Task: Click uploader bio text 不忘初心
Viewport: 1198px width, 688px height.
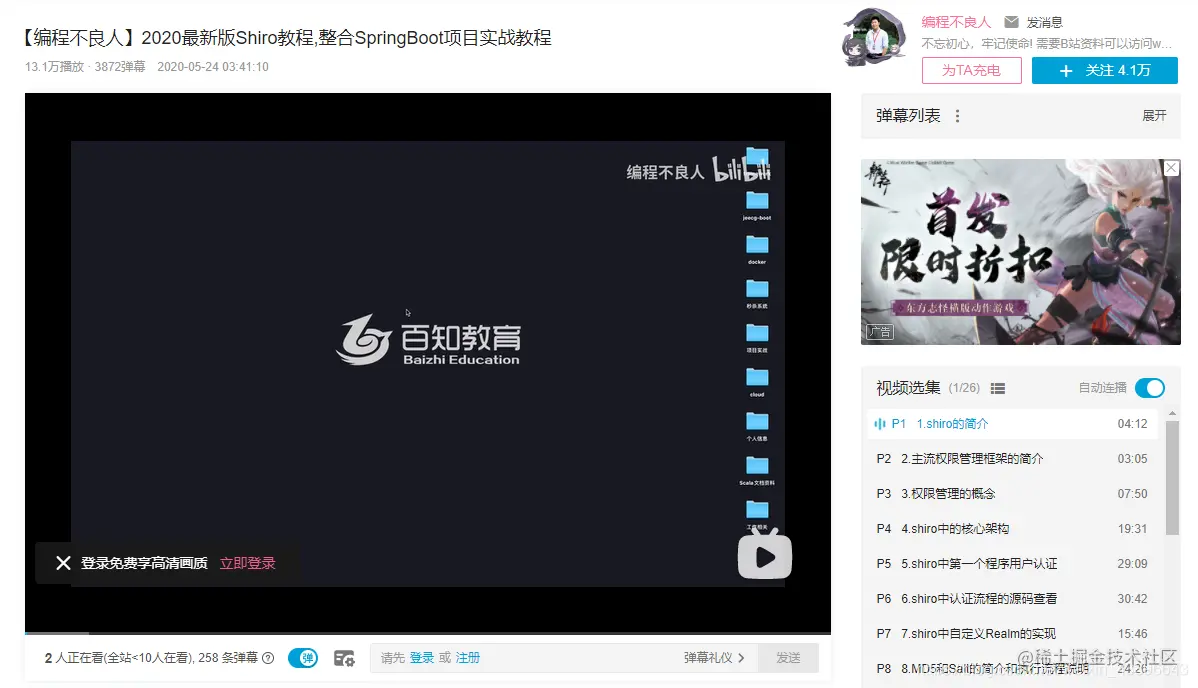Action: click(x=1046, y=44)
